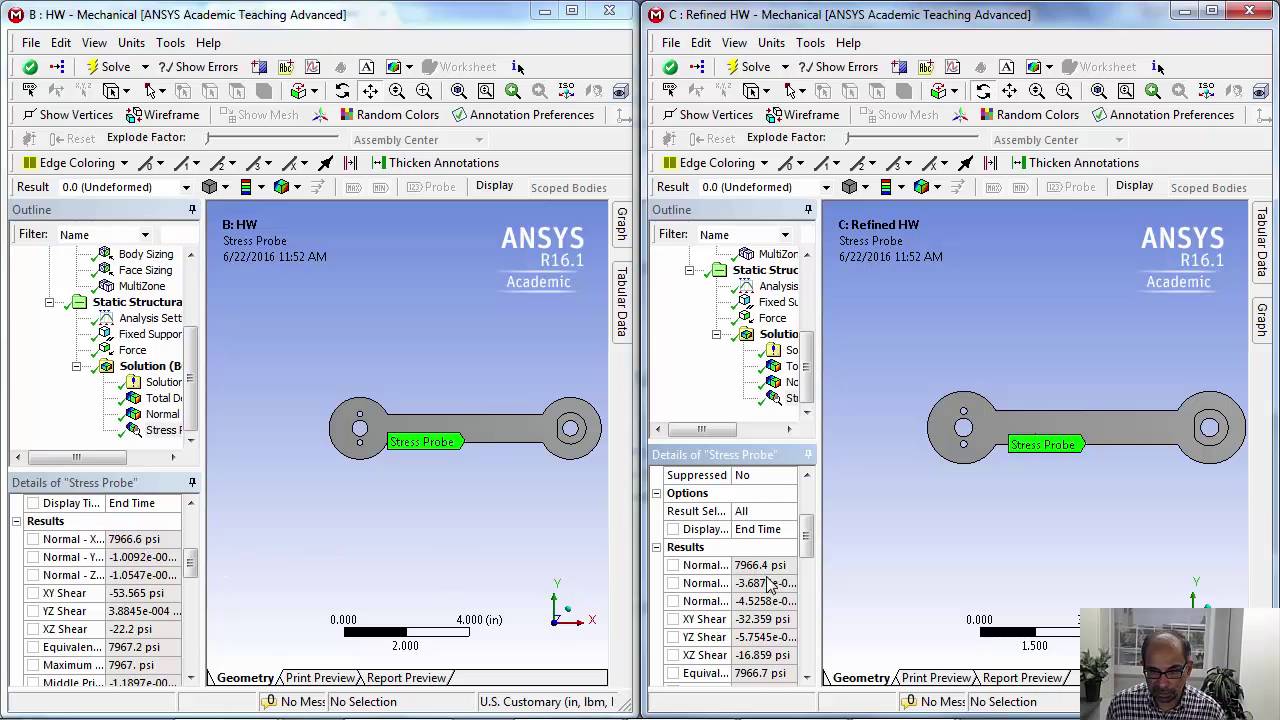Check Equival... checkbox in C: Refined HW details
Image resolution: width=1280 pixels, height=720 pixels.
point(673,673)
